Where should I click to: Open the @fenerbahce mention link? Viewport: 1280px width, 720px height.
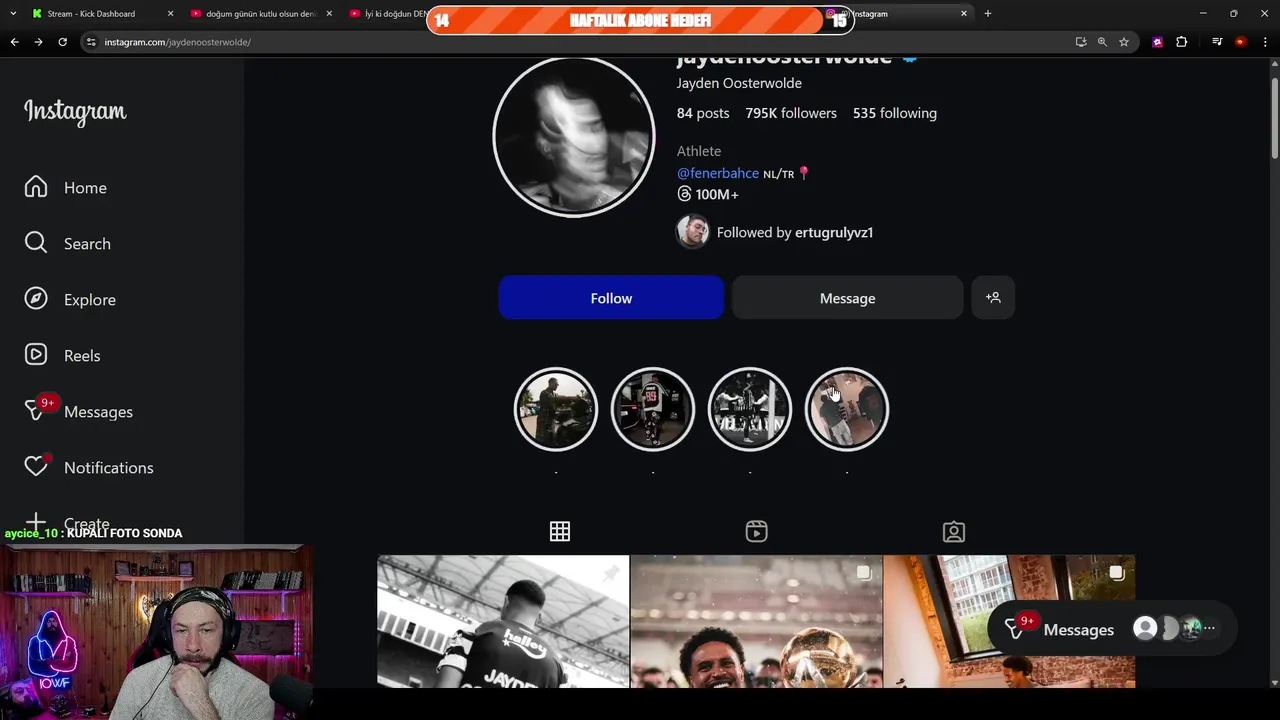coord(718,173)
